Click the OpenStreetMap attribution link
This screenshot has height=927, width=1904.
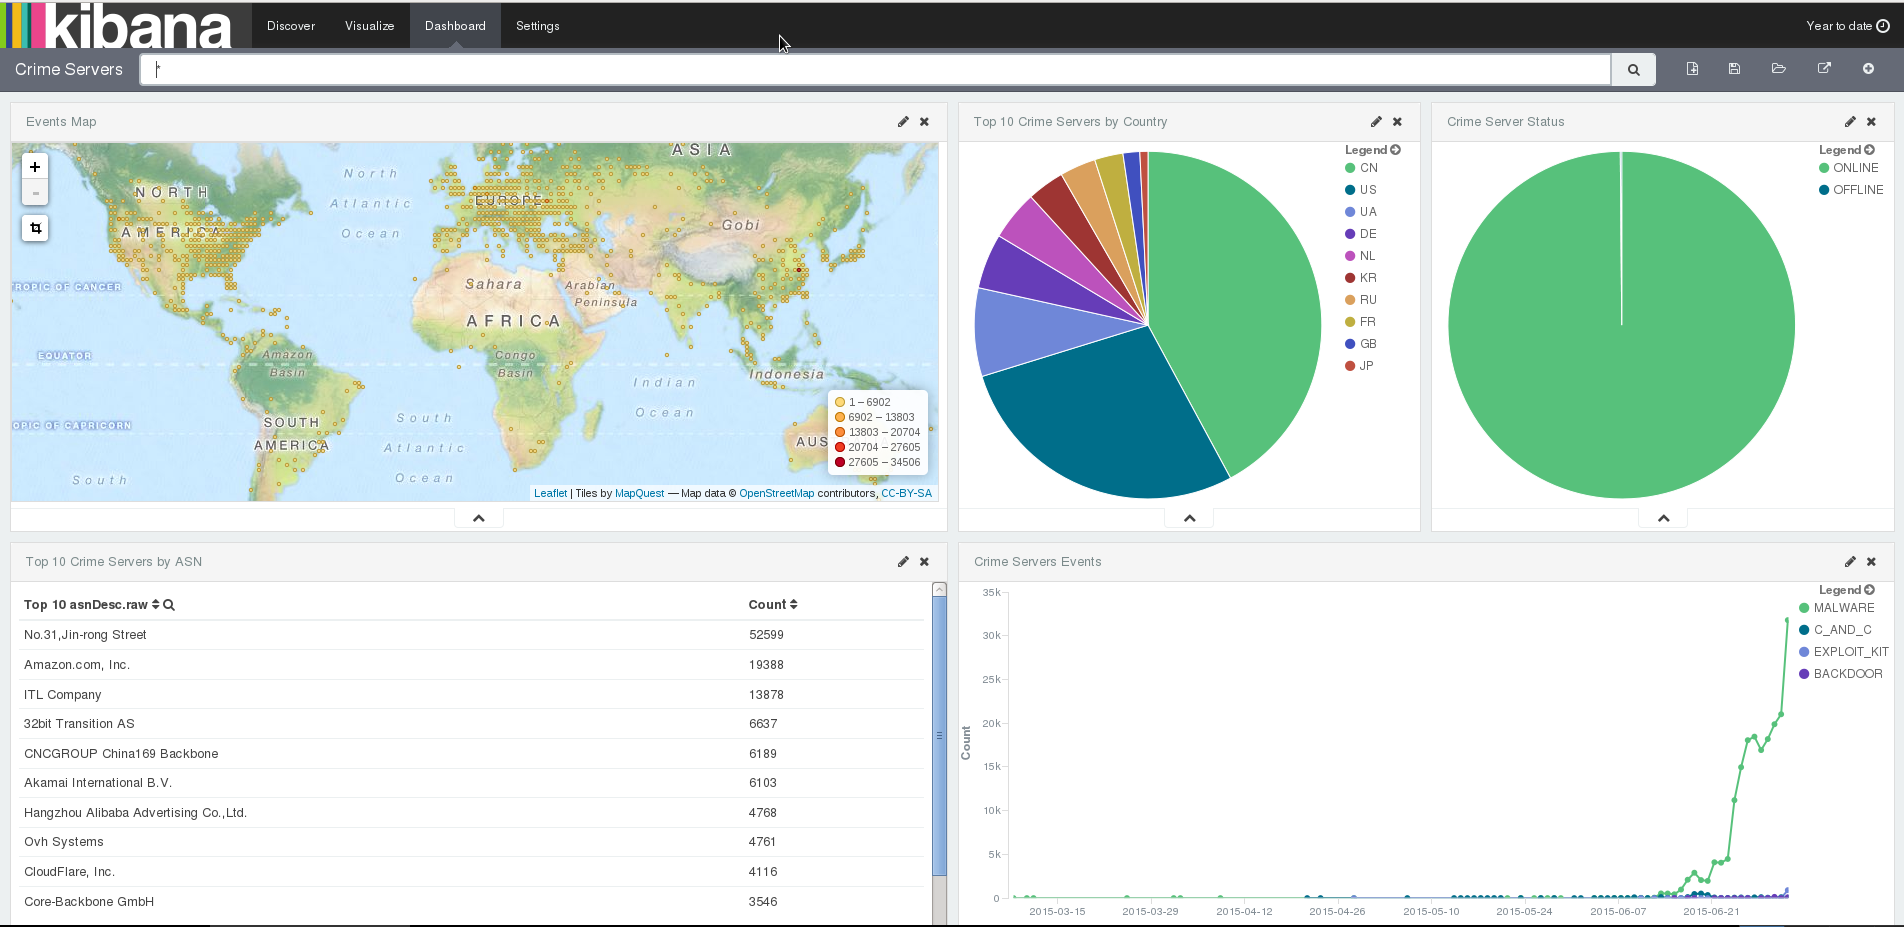tap(777, 493)
